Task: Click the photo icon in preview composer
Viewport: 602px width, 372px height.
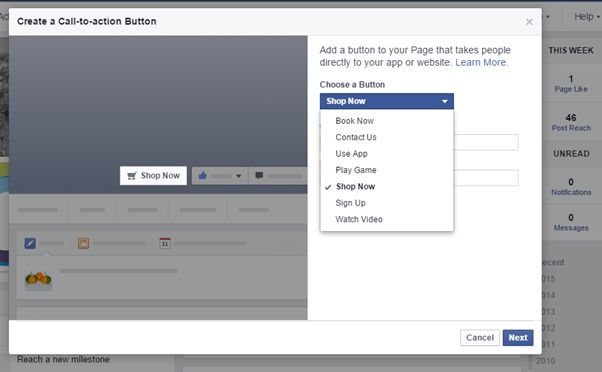Action: click(x=83, y=243)
